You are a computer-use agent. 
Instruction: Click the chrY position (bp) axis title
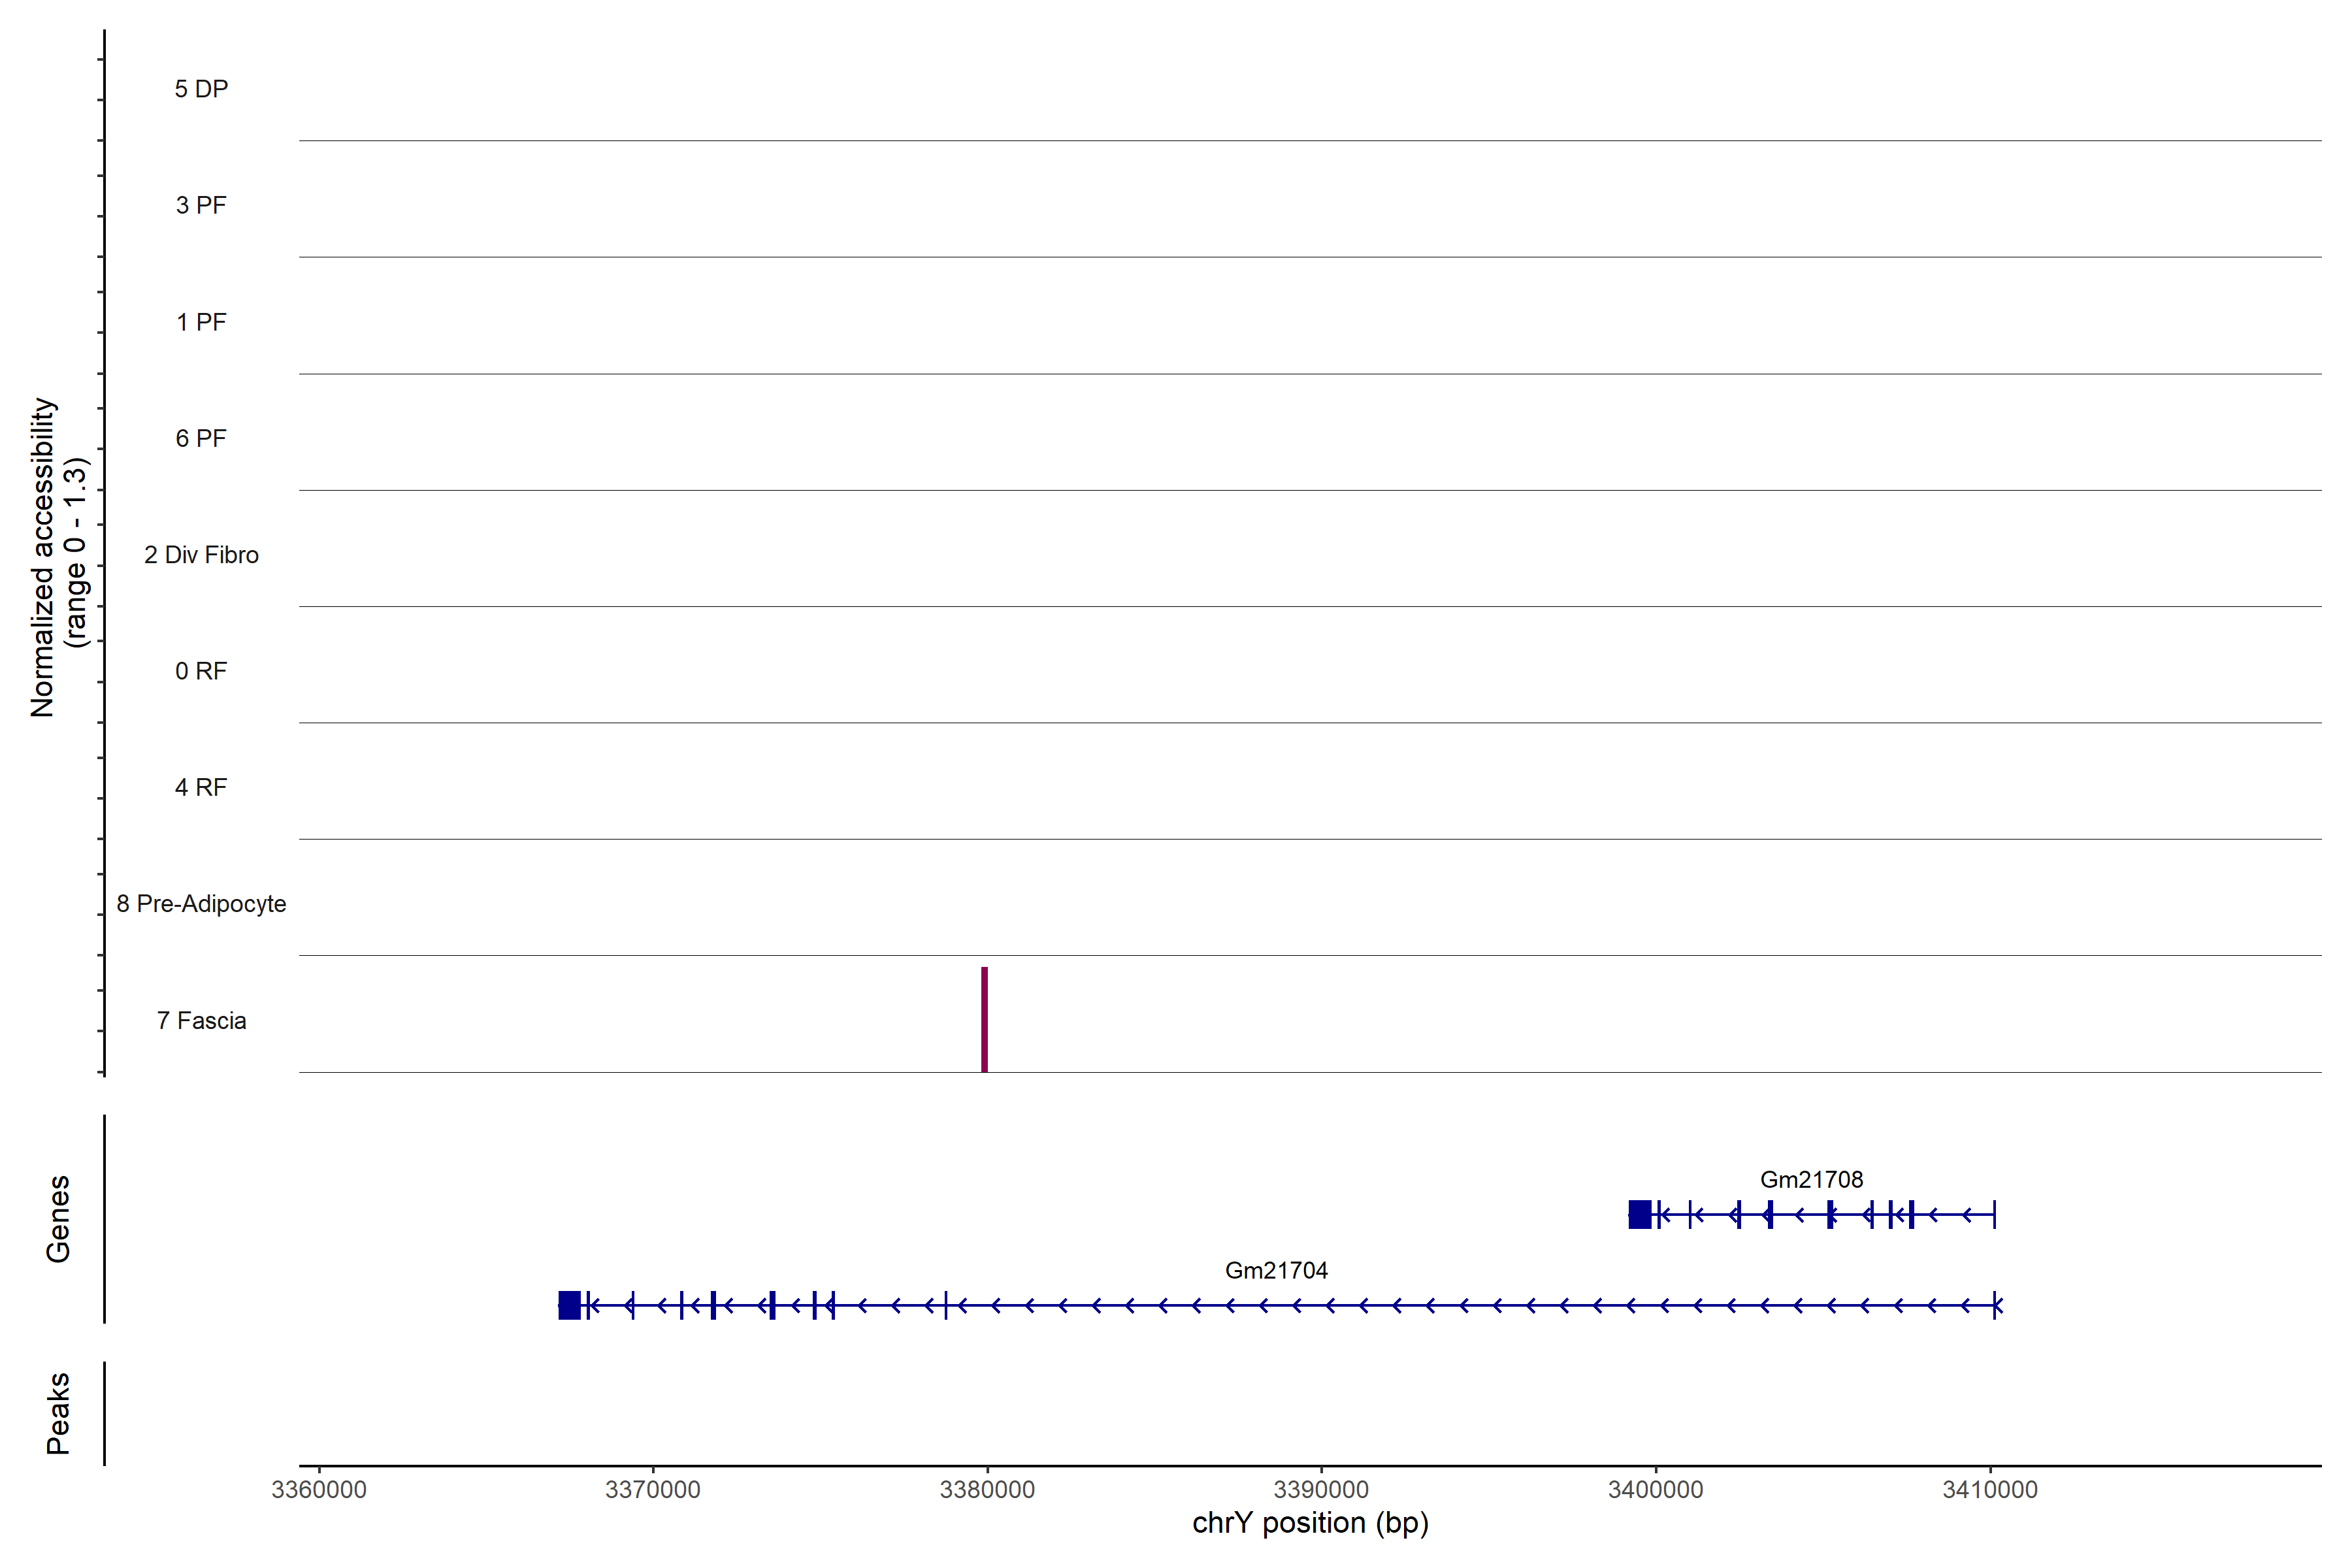tap(1310, 1523)
